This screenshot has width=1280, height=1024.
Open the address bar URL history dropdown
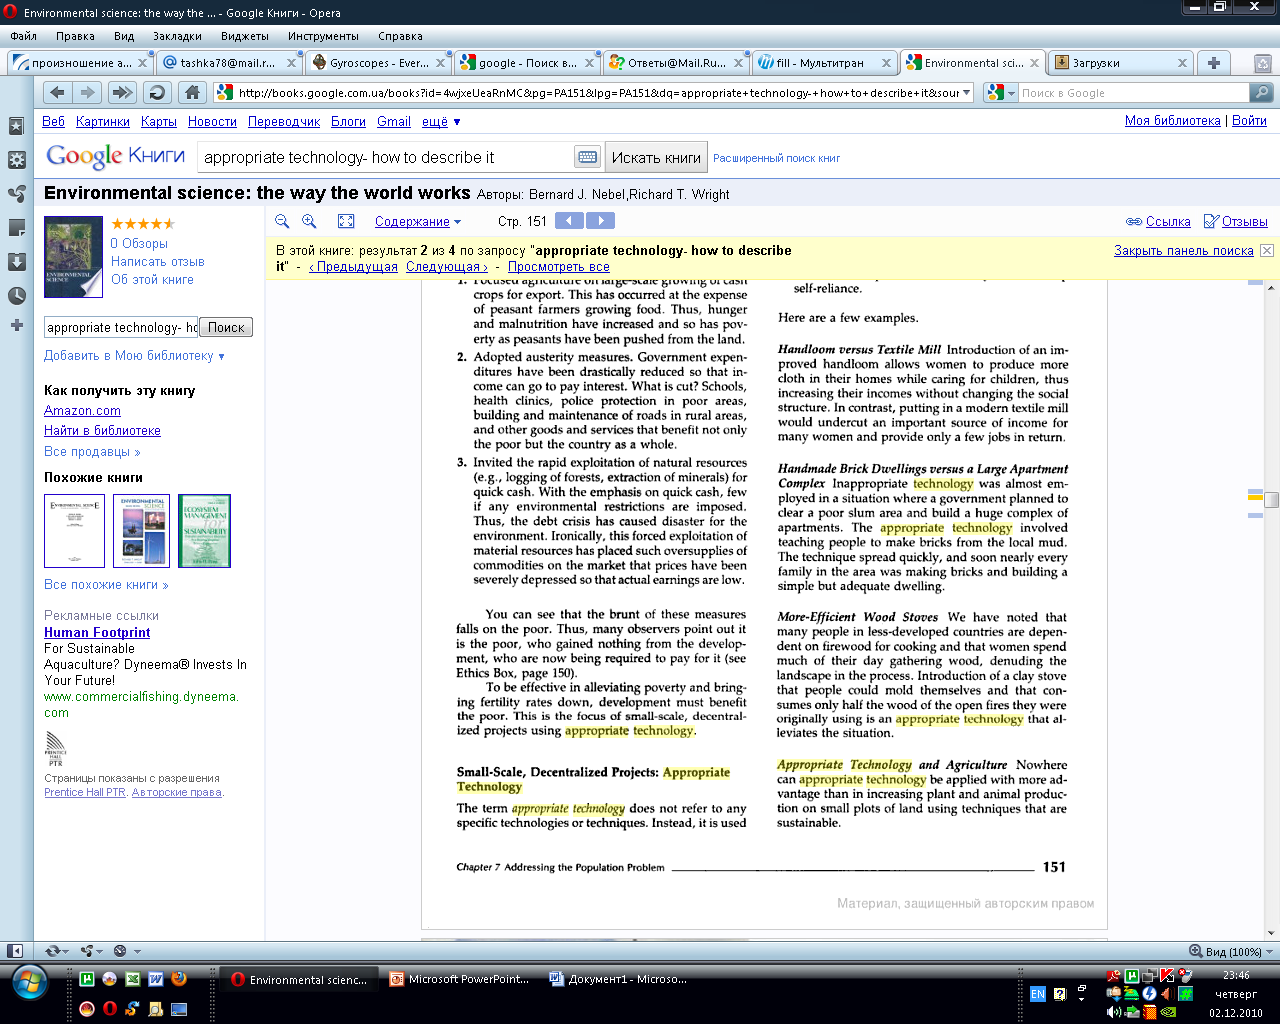[x=966, y=93]
